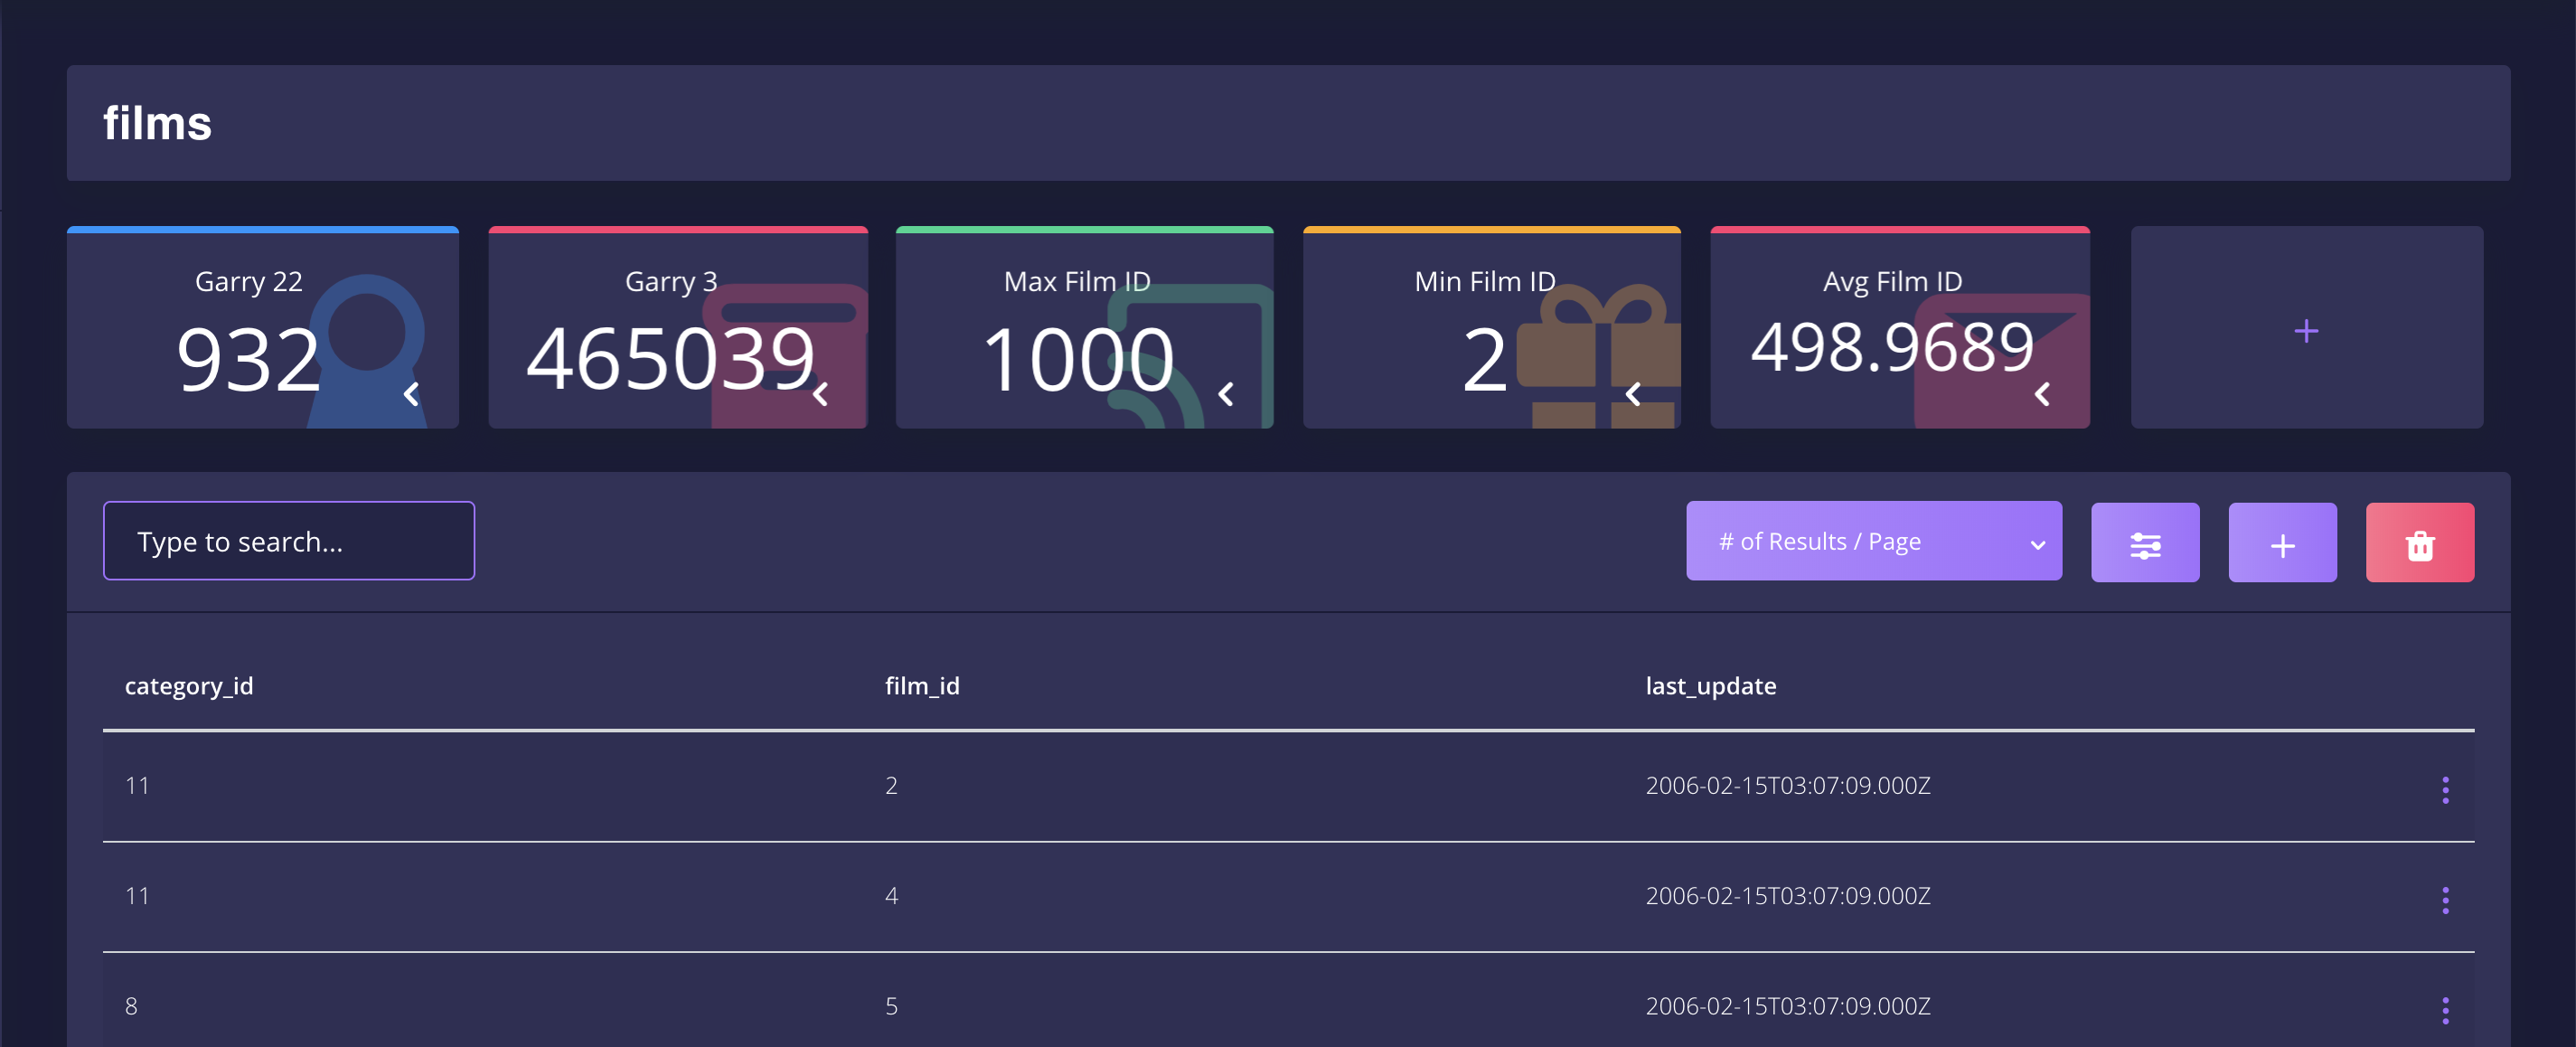Viewport: 2576px width, 1047px height.
Task: Expand chevron on Max Film ID card
Action: [x=1226, y=394]
